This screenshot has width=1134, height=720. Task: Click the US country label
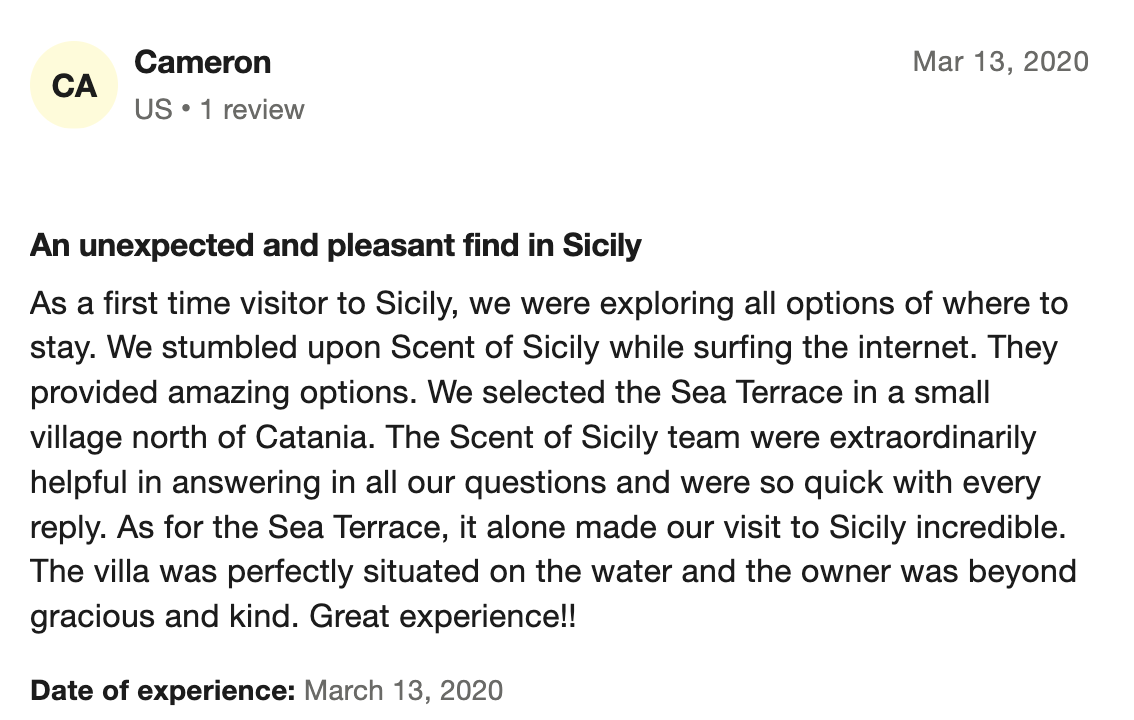tap(153, 109)
